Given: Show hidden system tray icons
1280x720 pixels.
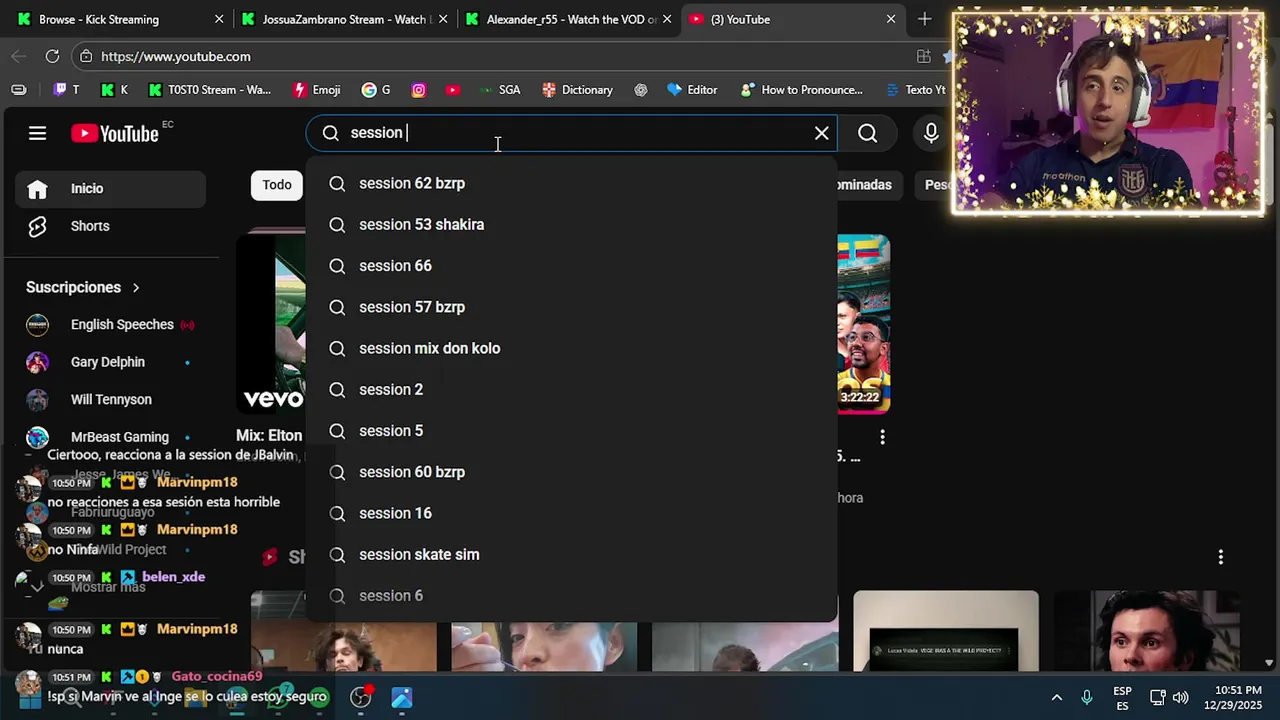Looking at the screenshot, I should coord(1056,697).
